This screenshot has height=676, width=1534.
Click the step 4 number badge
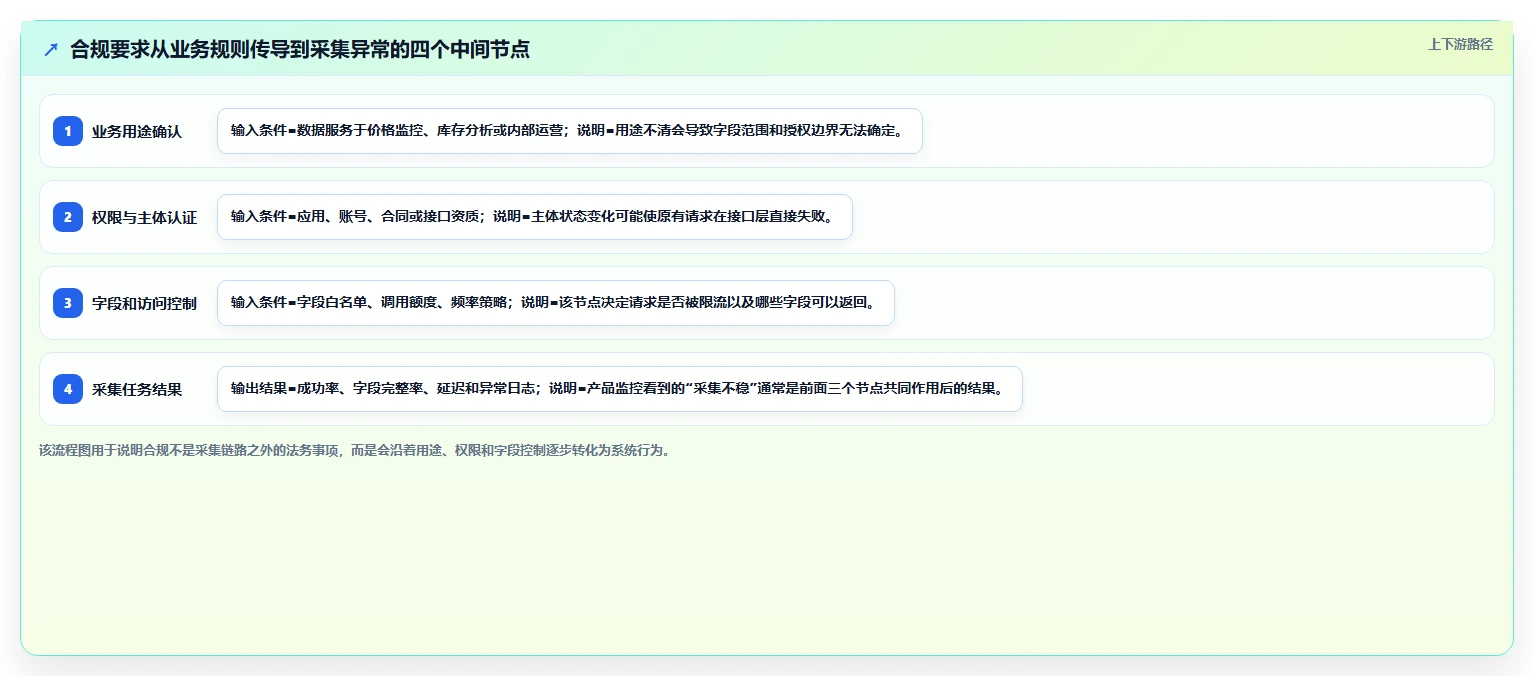pyautogui.click(x=68, y=389)
